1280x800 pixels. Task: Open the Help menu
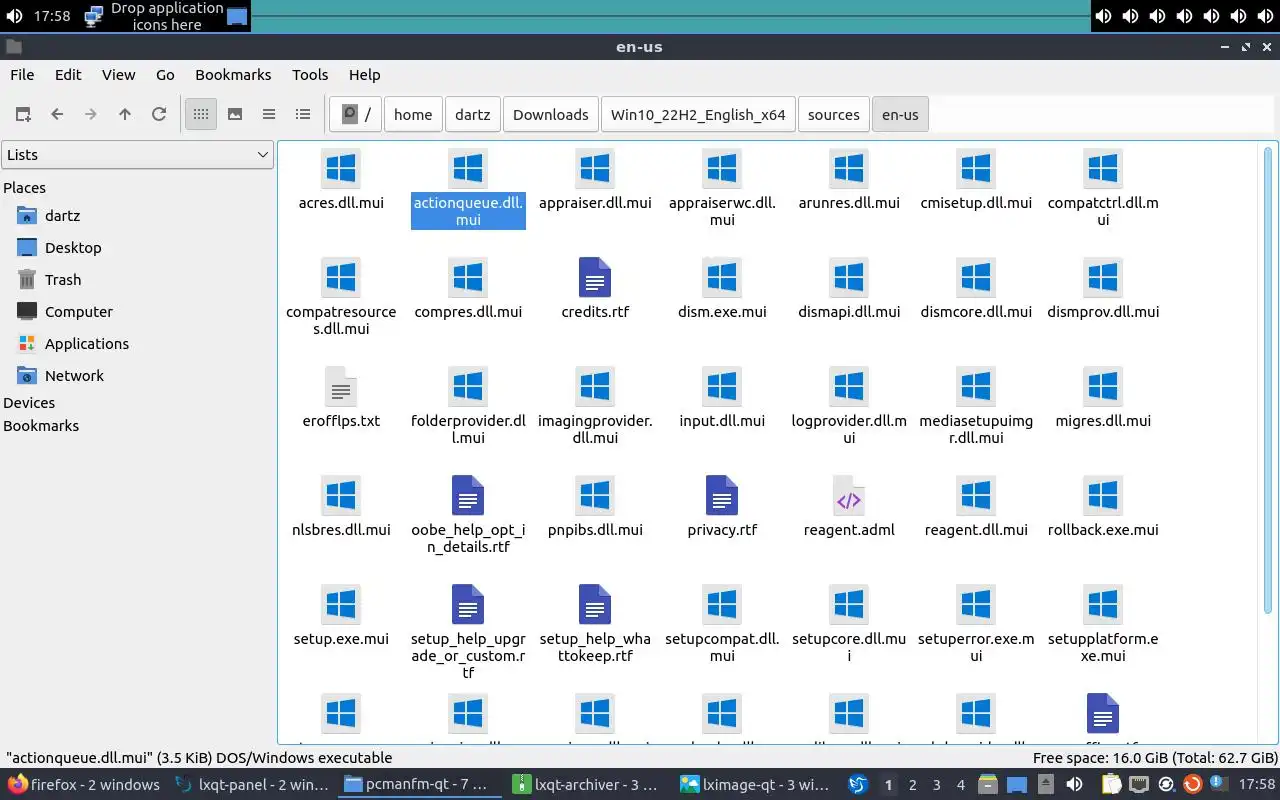(364, 74)
